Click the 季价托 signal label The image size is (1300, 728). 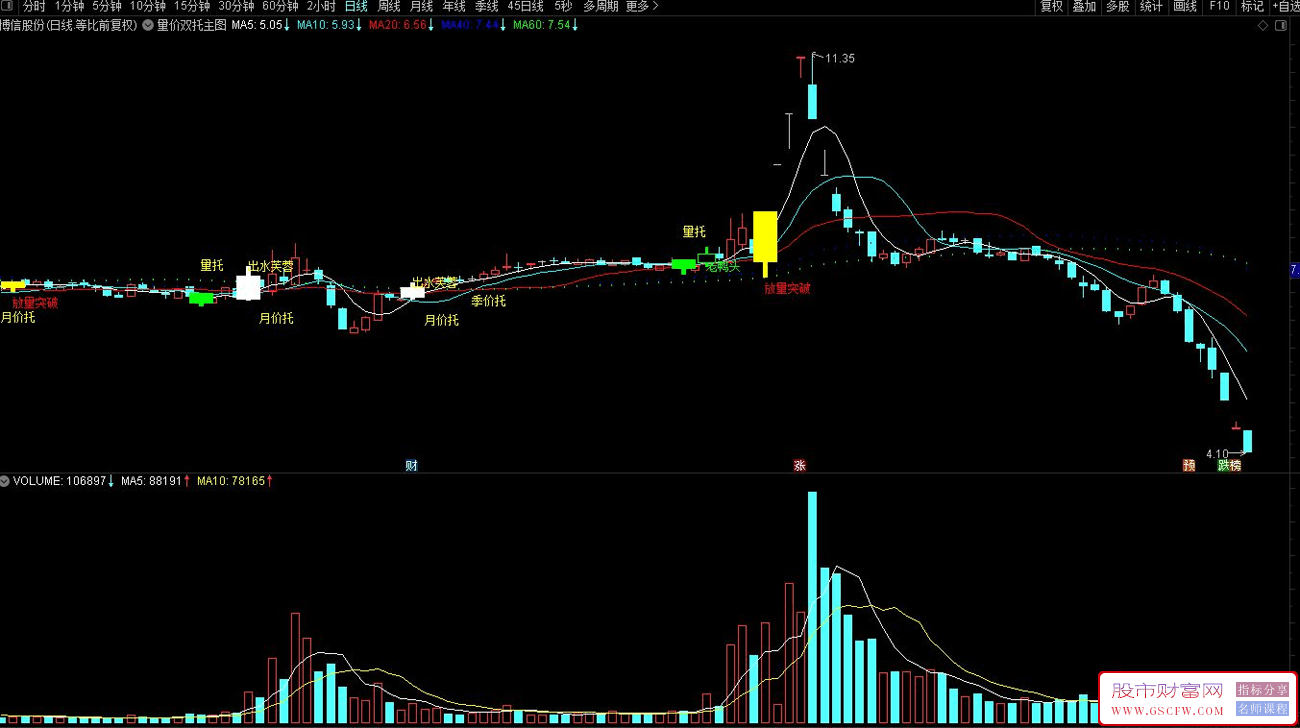tap(489, 301)
